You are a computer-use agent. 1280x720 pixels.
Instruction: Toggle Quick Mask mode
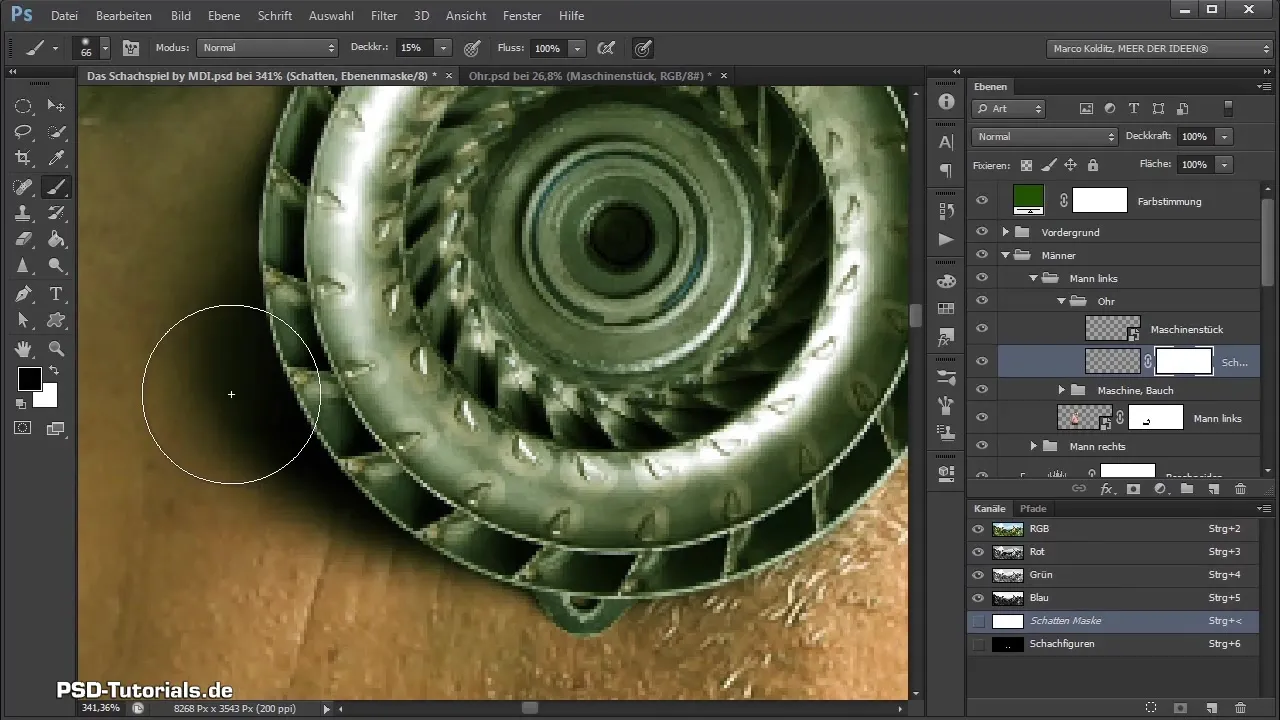coord(23,428)
